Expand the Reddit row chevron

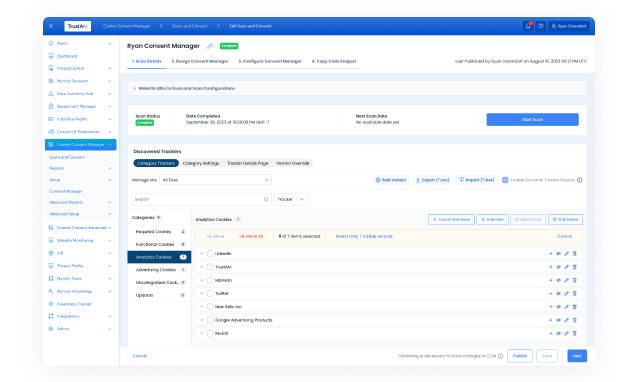pyautogui.click(x=202, y=333)
